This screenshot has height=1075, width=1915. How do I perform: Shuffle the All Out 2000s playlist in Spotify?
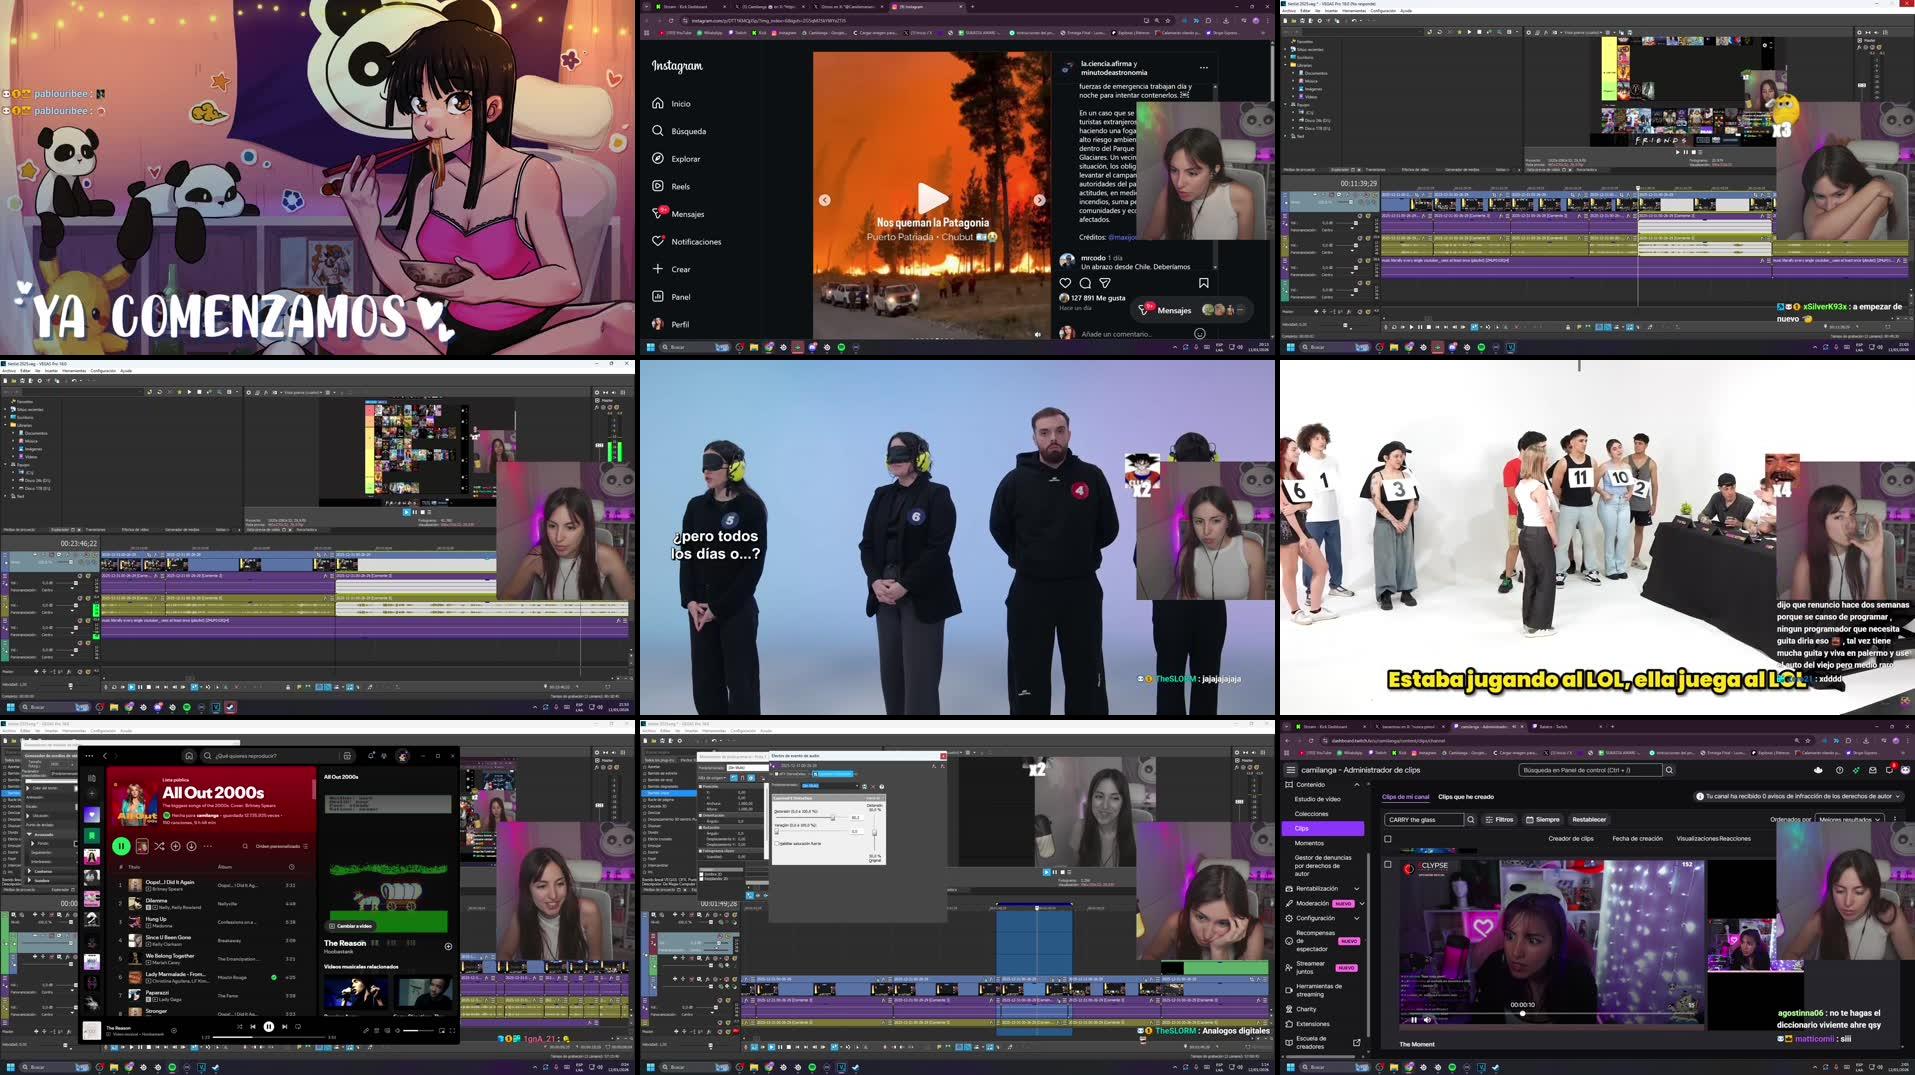tap(159, 845)
